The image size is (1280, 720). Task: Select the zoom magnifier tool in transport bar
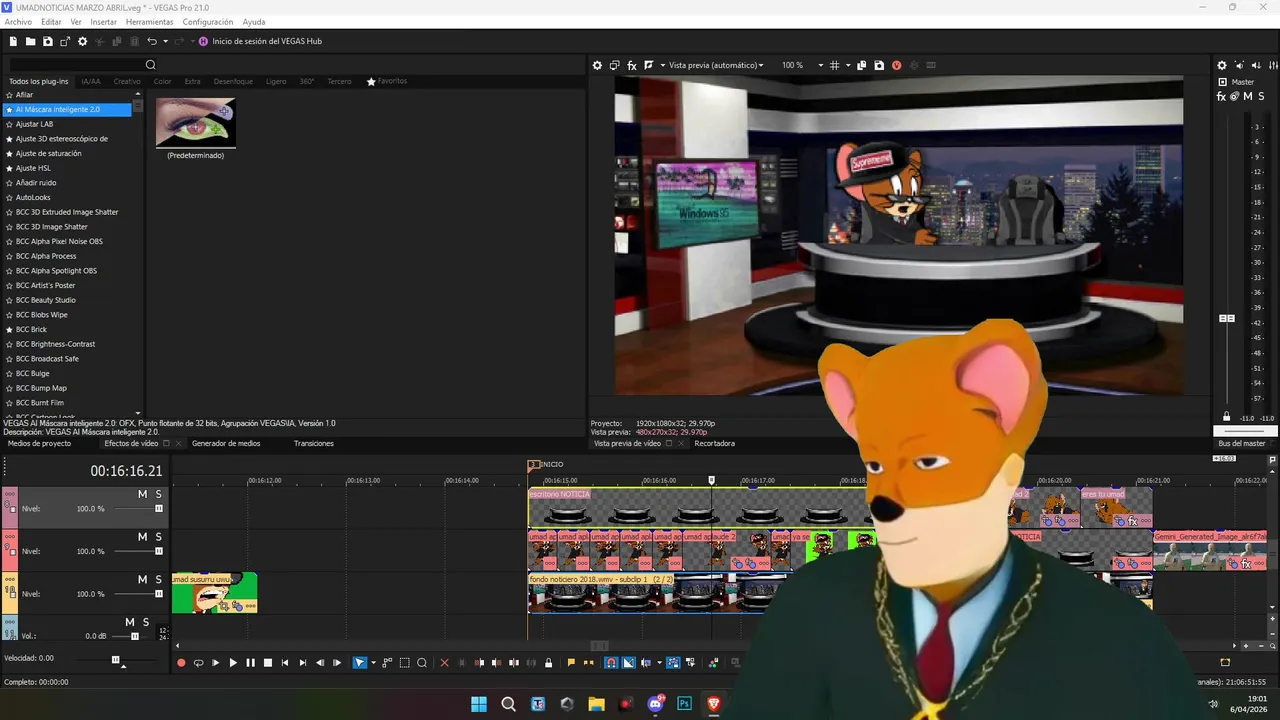pyautogui.click(x=422, y=662)
